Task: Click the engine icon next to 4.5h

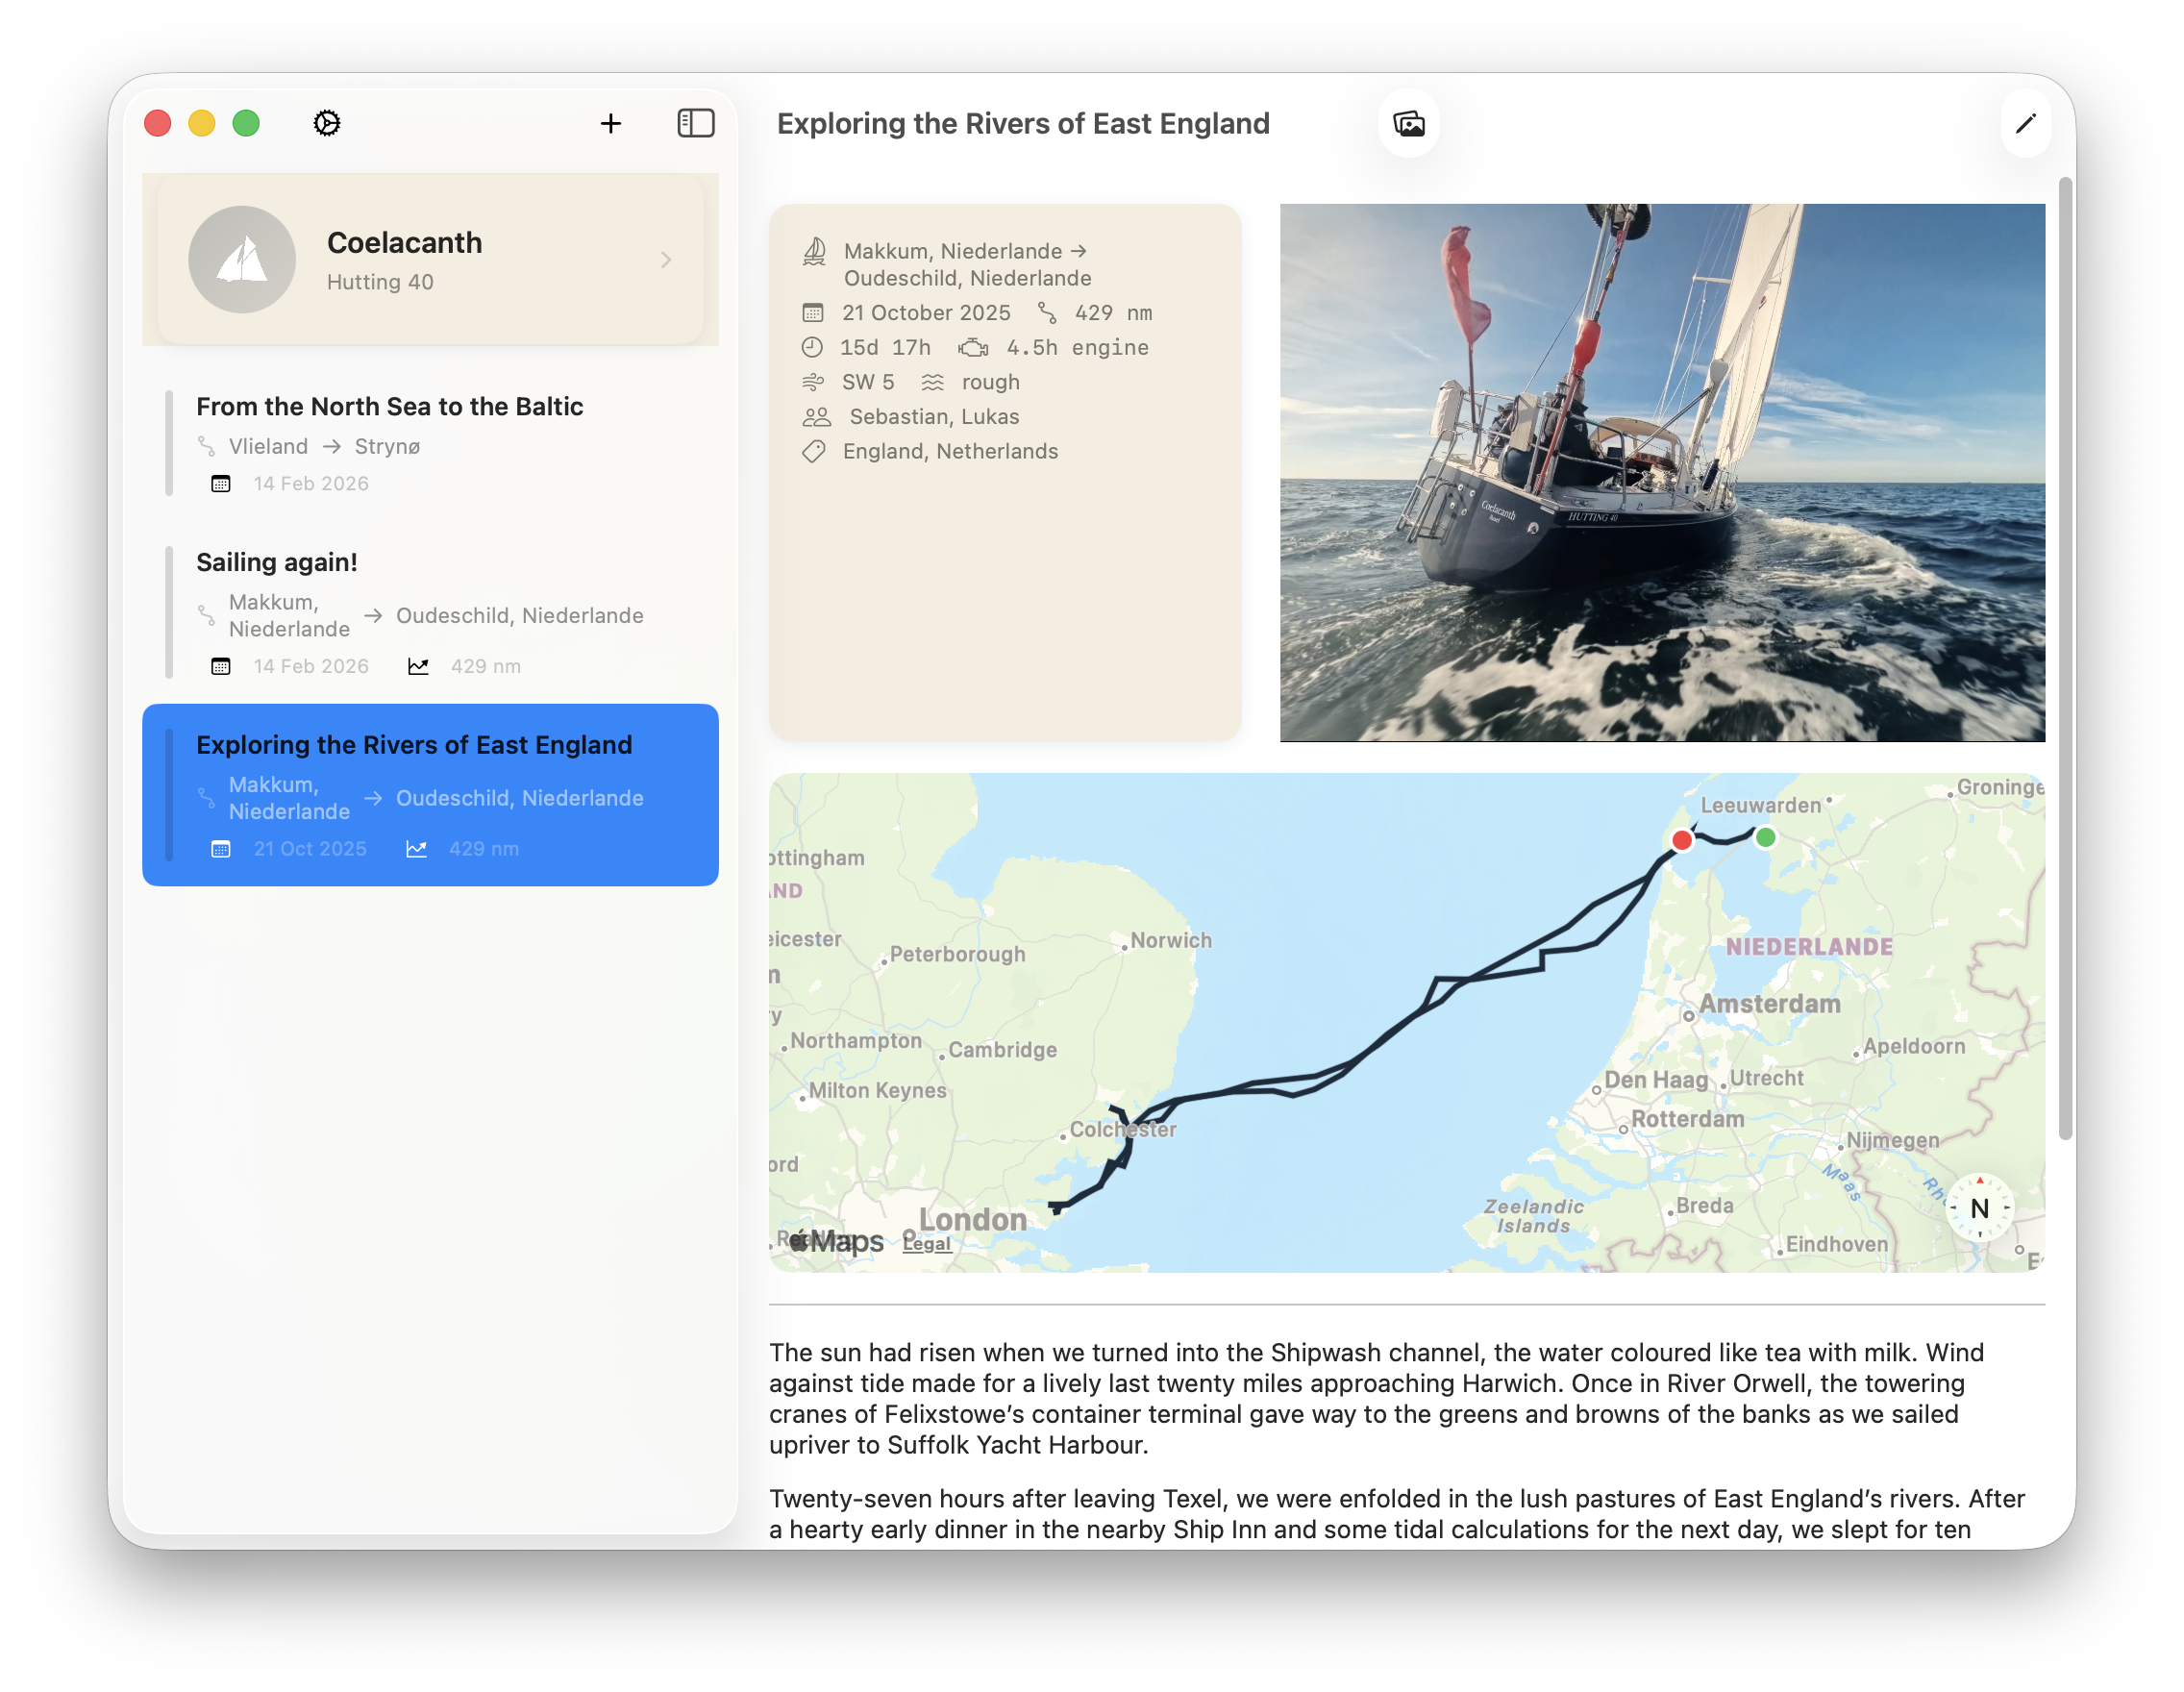Action: click(x=974, y=347)
